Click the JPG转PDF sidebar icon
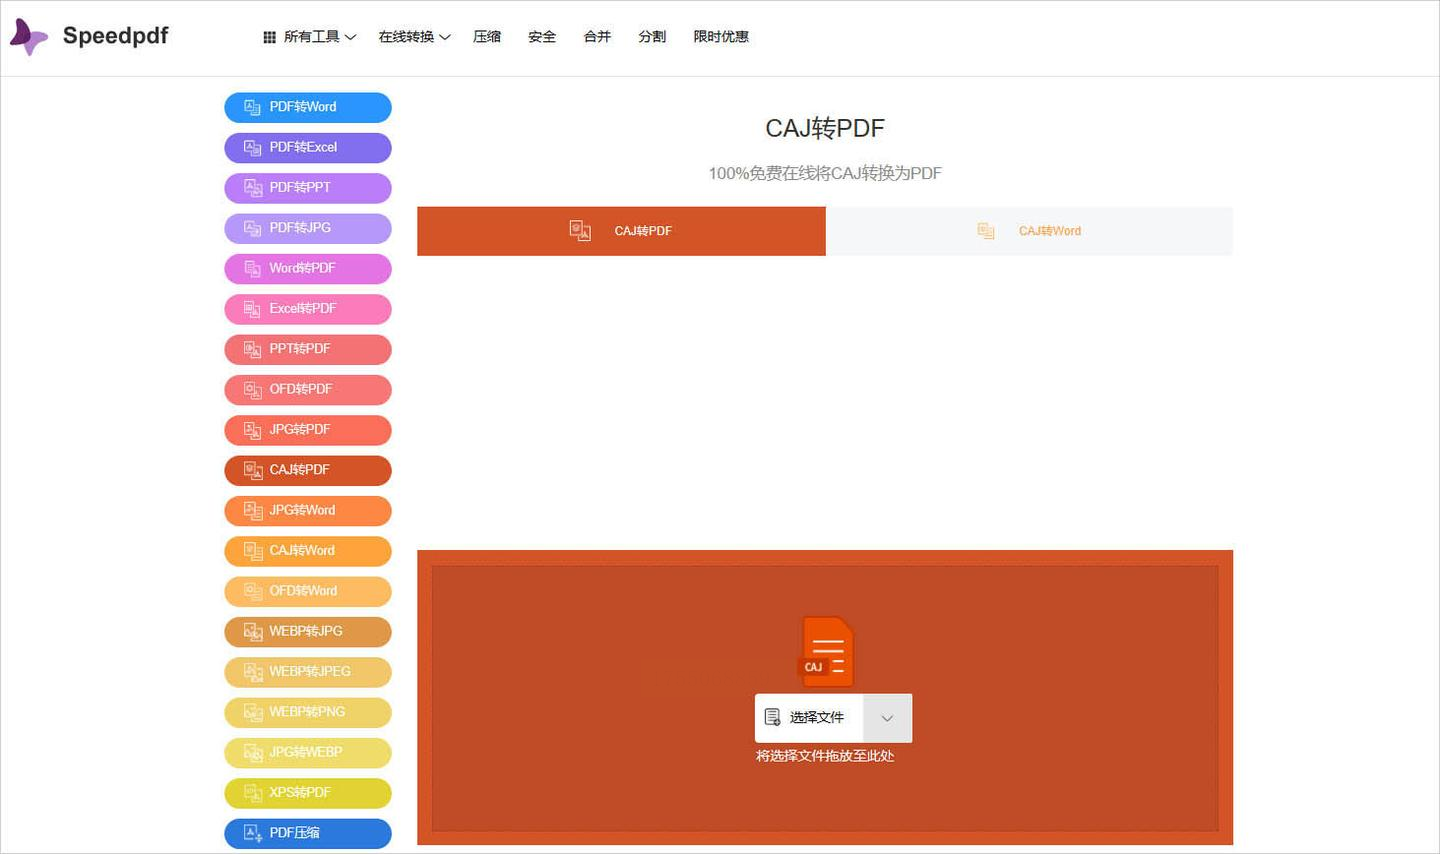 tap(253, 430)
